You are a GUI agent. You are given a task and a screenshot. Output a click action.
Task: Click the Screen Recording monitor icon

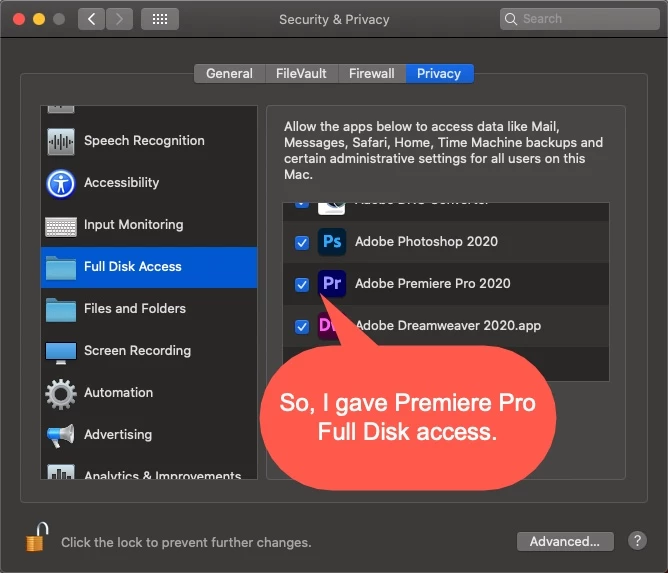[x=61, y=353]
